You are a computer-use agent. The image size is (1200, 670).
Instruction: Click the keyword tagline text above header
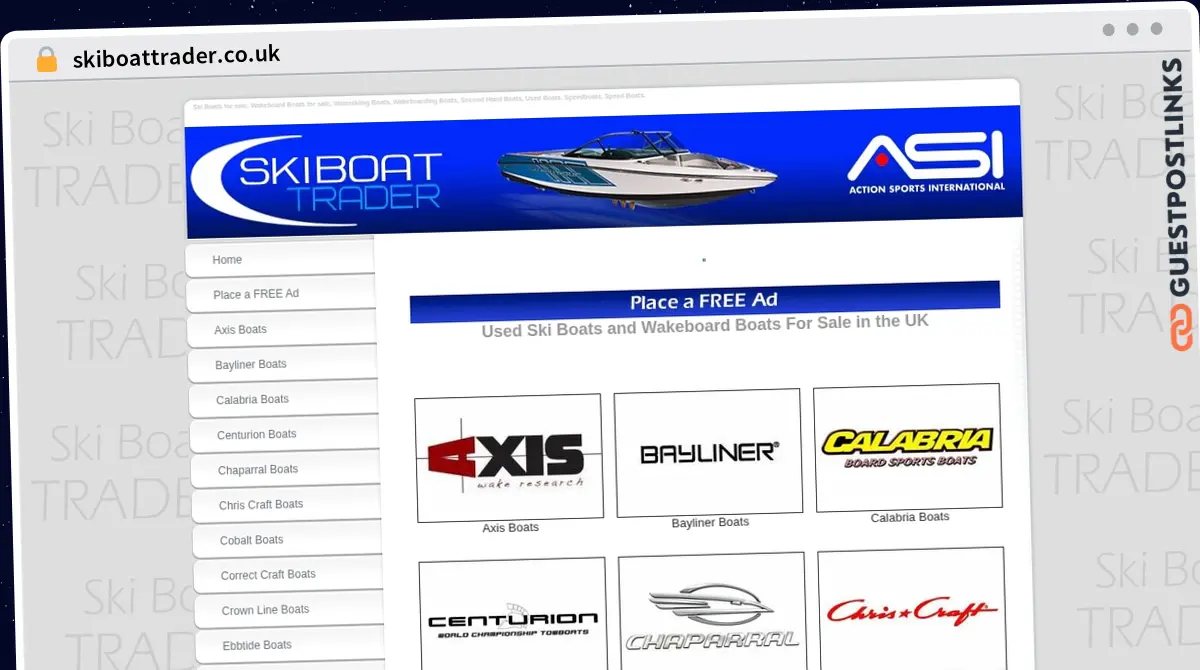[419, 101]
